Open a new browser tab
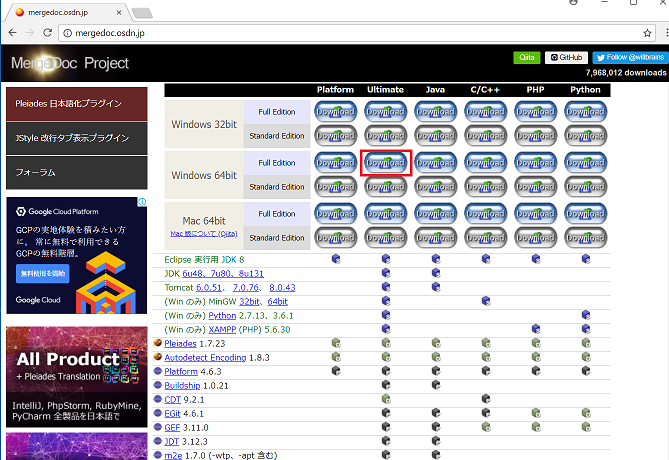The height and width of the screenshot is (460, 669). (142, 13)
